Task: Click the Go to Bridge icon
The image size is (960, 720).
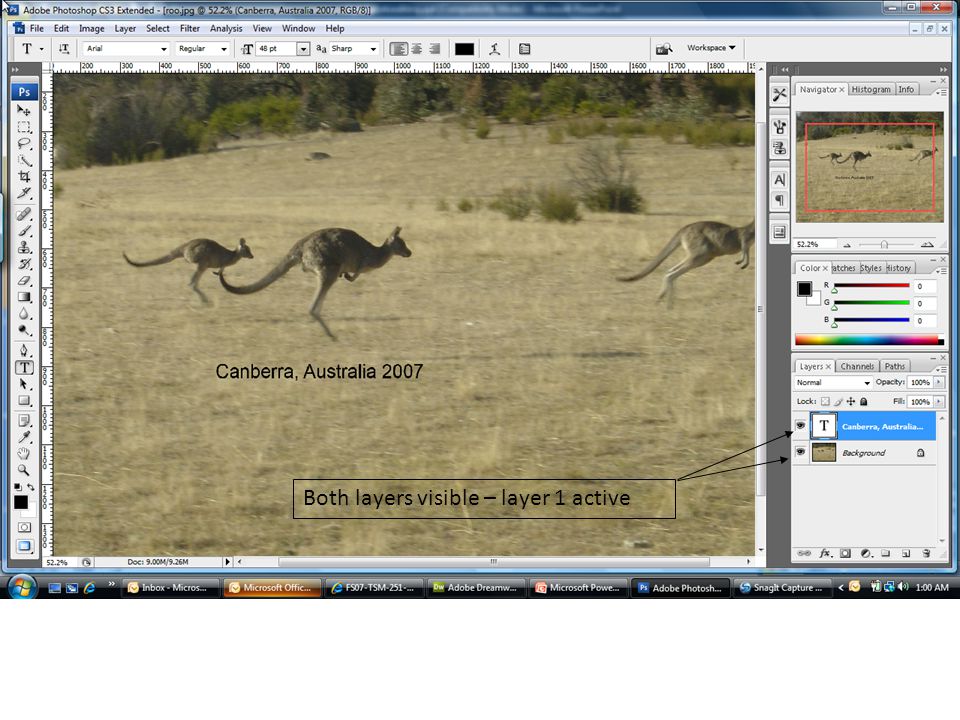Action: tap(664, 48)
